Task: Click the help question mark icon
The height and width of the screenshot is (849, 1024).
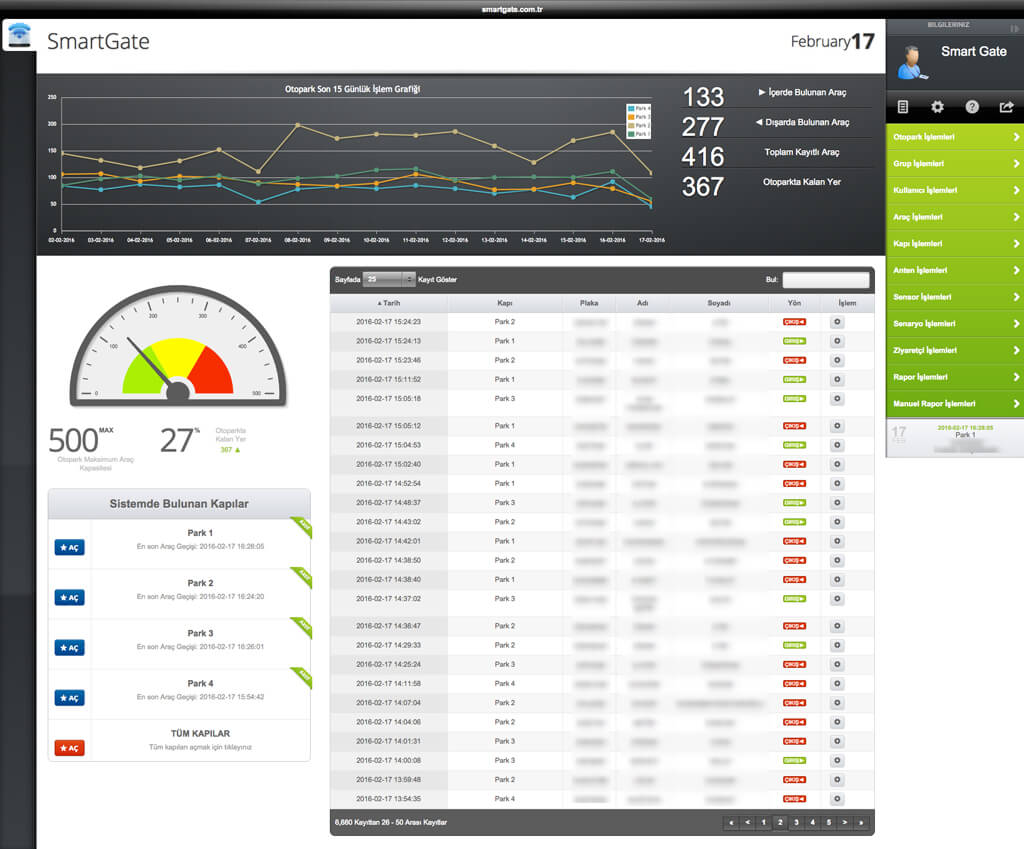Action: pos(972,107)
